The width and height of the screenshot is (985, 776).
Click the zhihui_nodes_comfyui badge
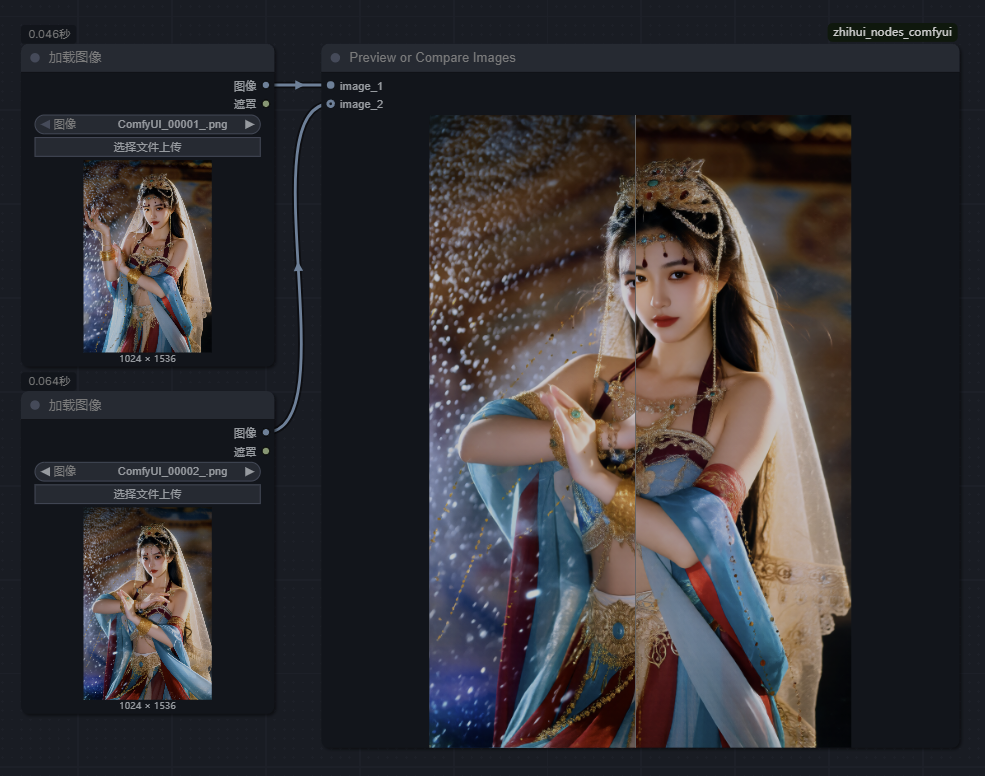[x=892, y=32]
